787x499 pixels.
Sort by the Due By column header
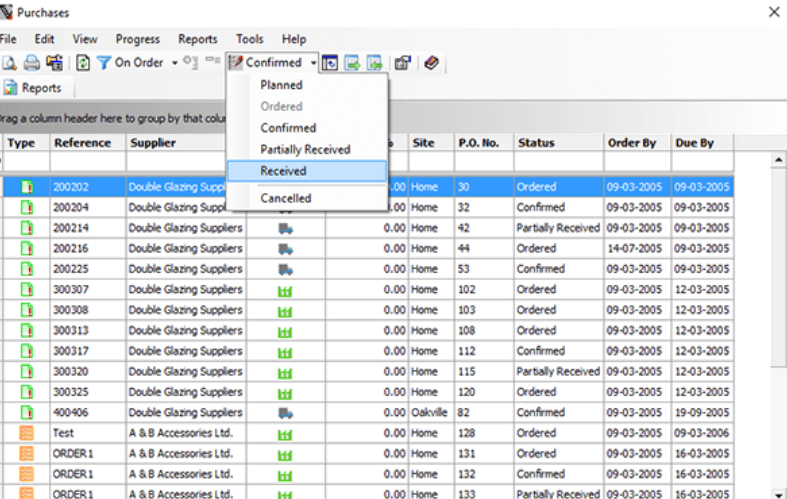pos(702,143)
